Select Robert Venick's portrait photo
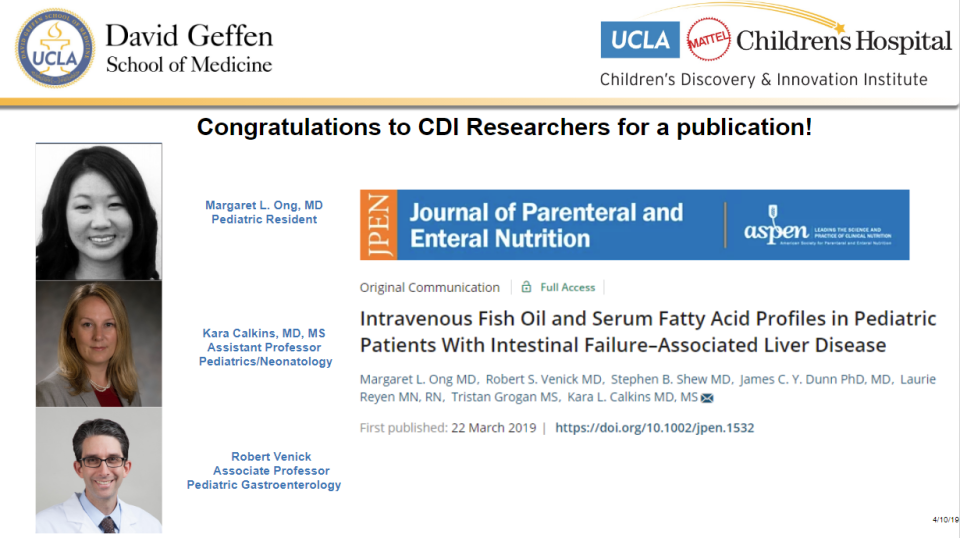Screen dimensions: 960x538 98,470
